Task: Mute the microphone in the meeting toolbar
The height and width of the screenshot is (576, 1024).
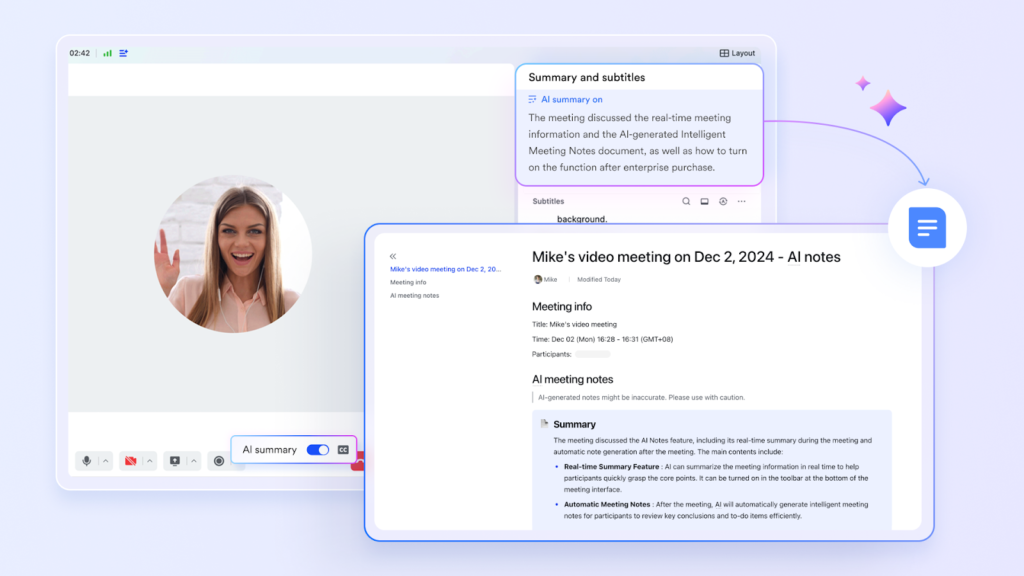Action: (x=87, y=461)
